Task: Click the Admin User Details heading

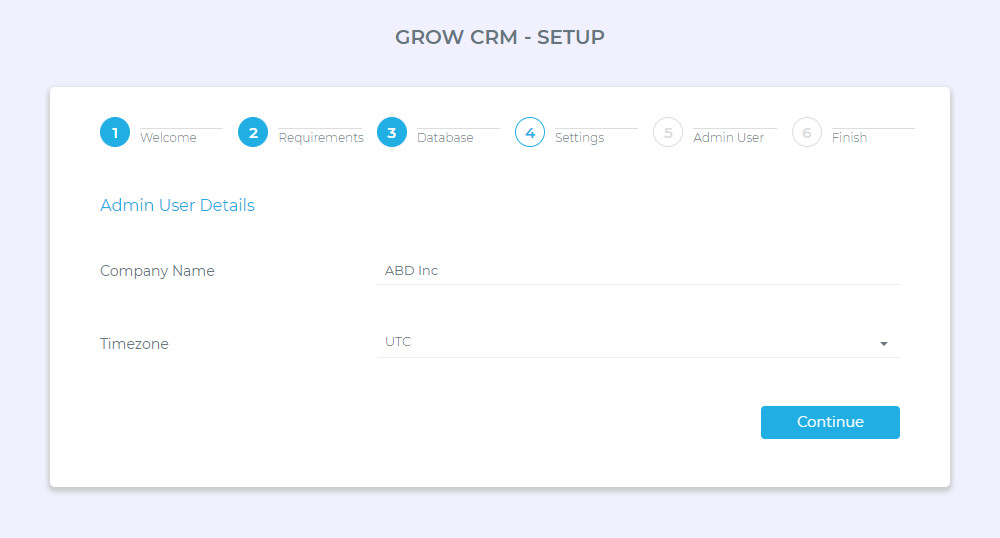Action: 177,205
